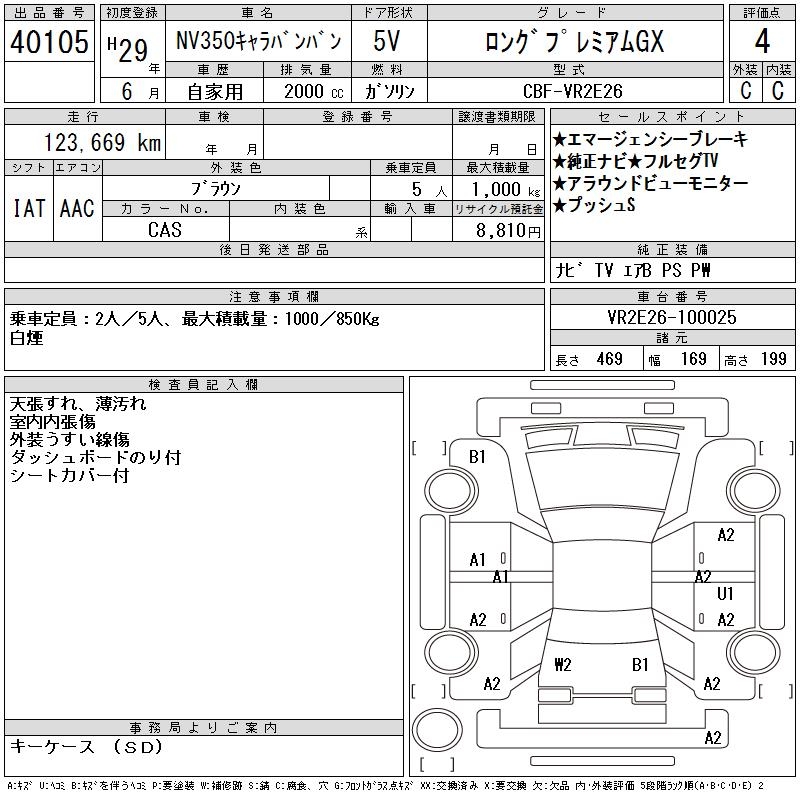
Task: Click the 事務局よりご案内 header
Action: tap(204, 728)
